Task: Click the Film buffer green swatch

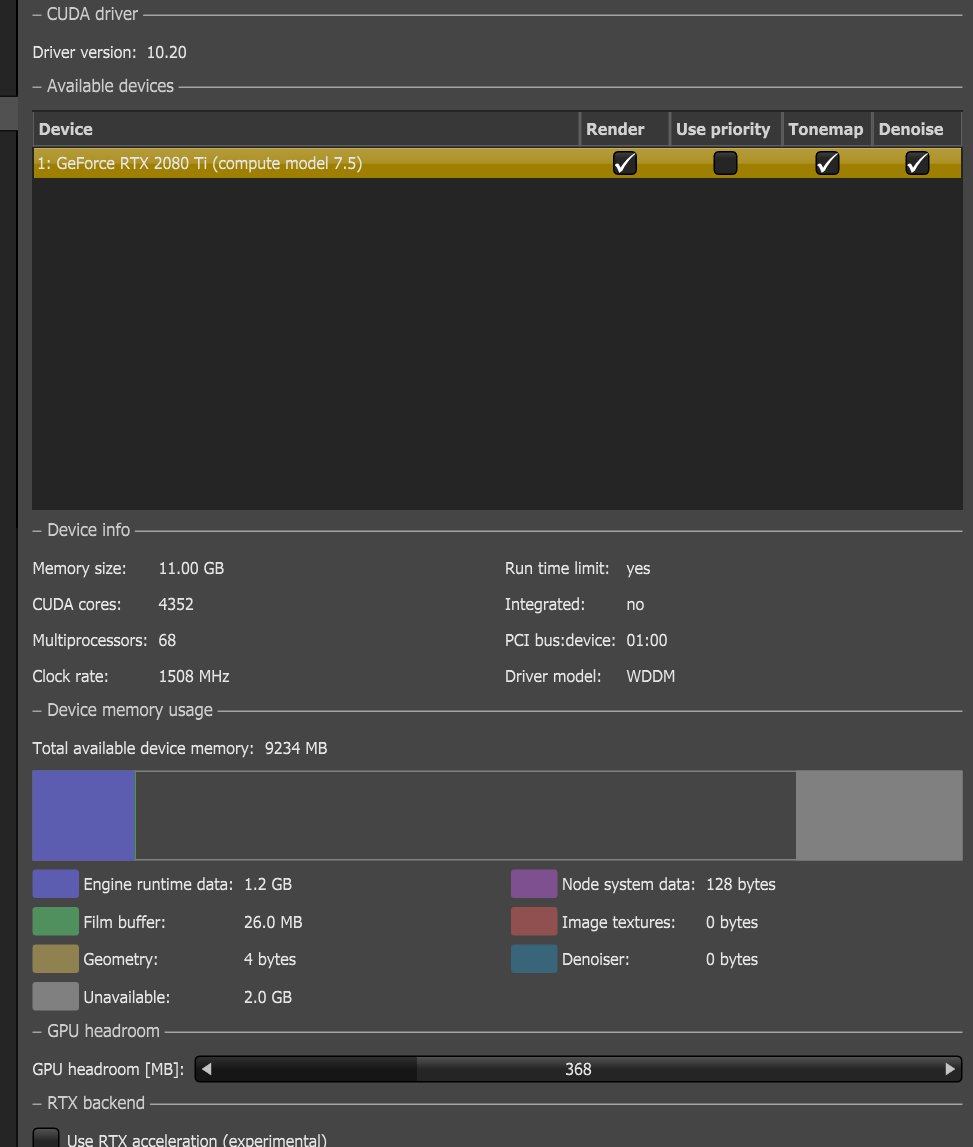Action: tap(56, 921)
